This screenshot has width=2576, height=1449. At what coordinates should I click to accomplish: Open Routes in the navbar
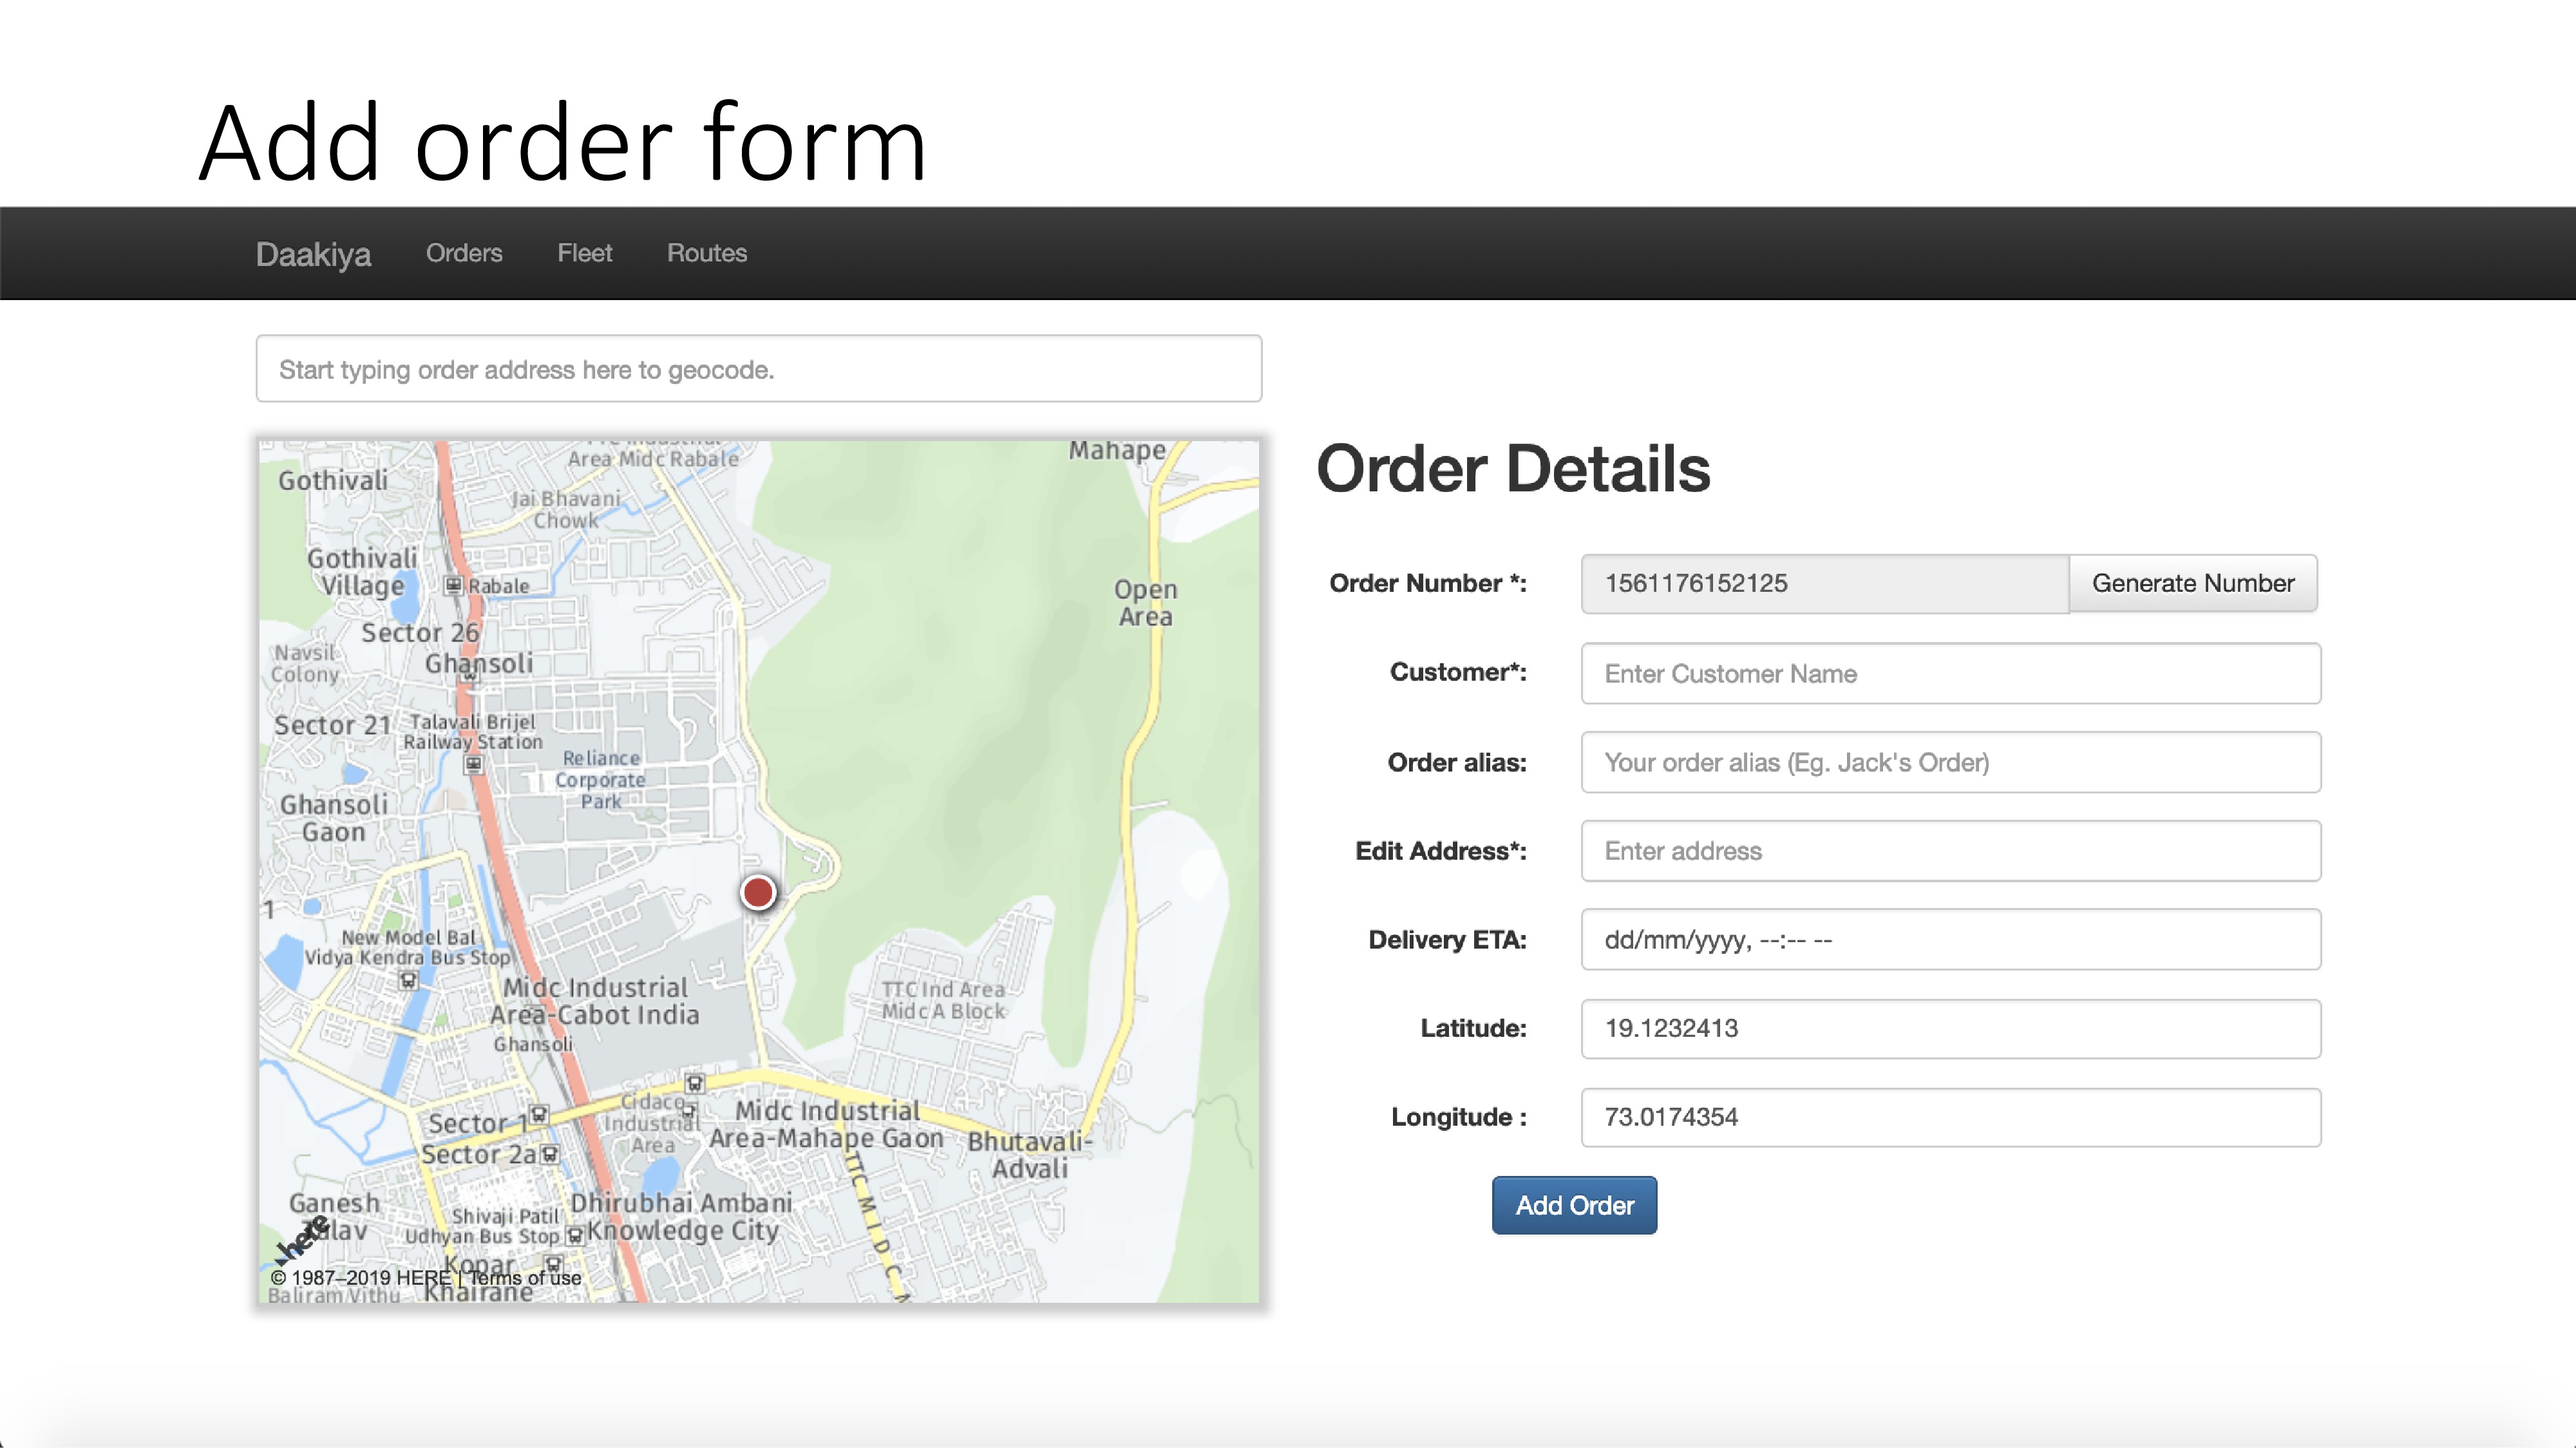[x=707, y=253]
